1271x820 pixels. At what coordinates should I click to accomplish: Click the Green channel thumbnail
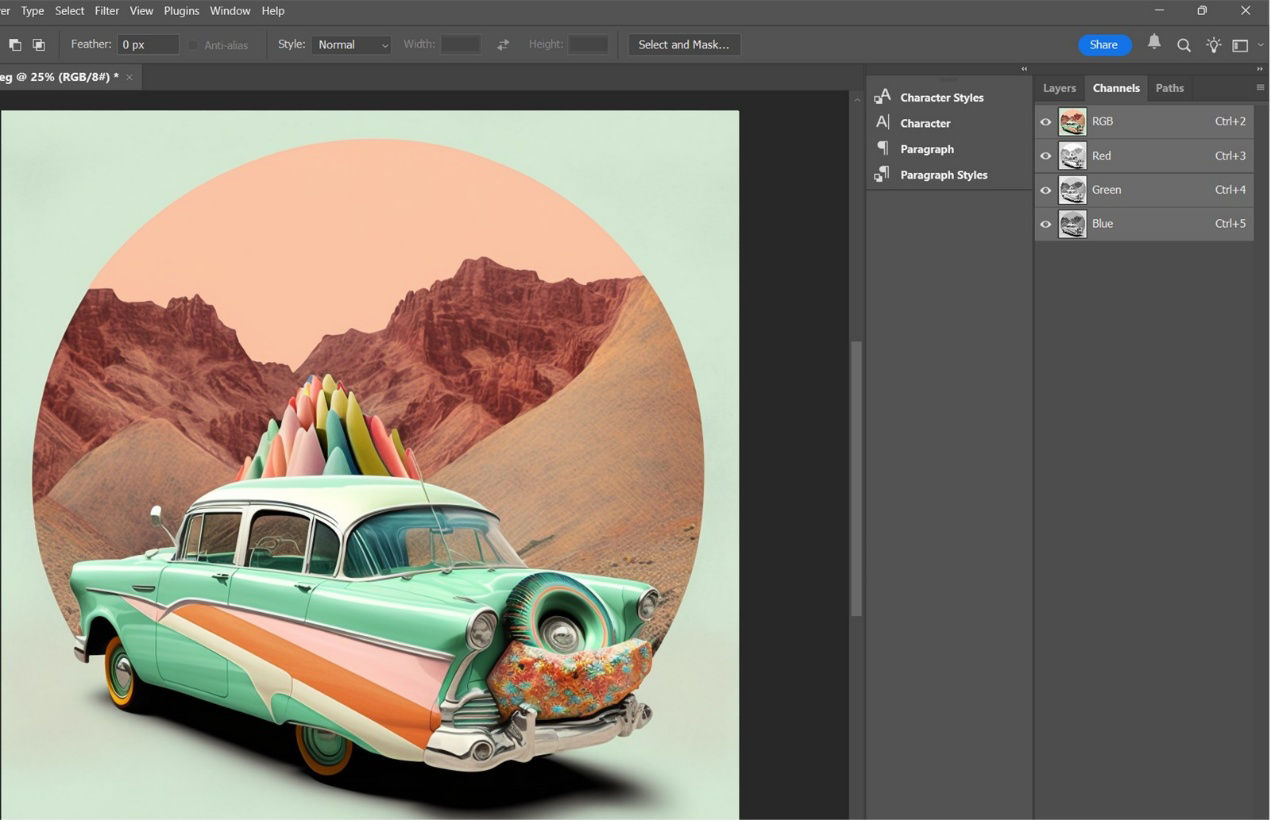1072,189
